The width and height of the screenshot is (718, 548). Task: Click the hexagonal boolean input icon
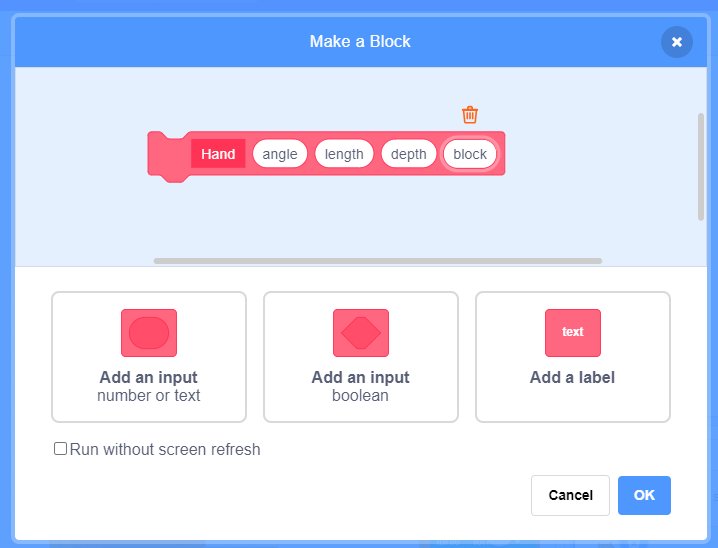[361, 332]
